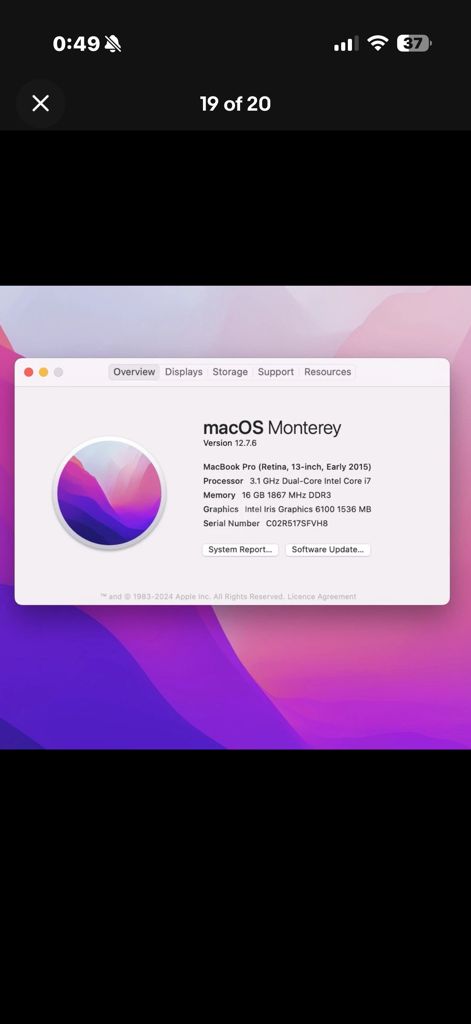Select the Support tab
471x1024 pixels.
tap(276, 372)
